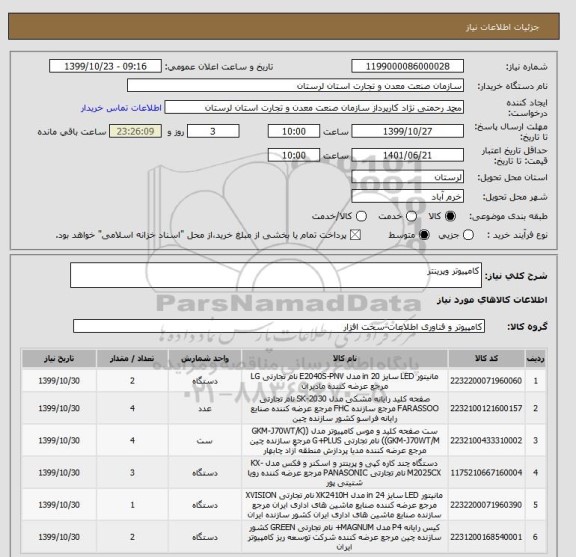Open the اطلاعات تماس خریدار link
The height and width of the screenshot is (557, 576).
pos(121,108)
